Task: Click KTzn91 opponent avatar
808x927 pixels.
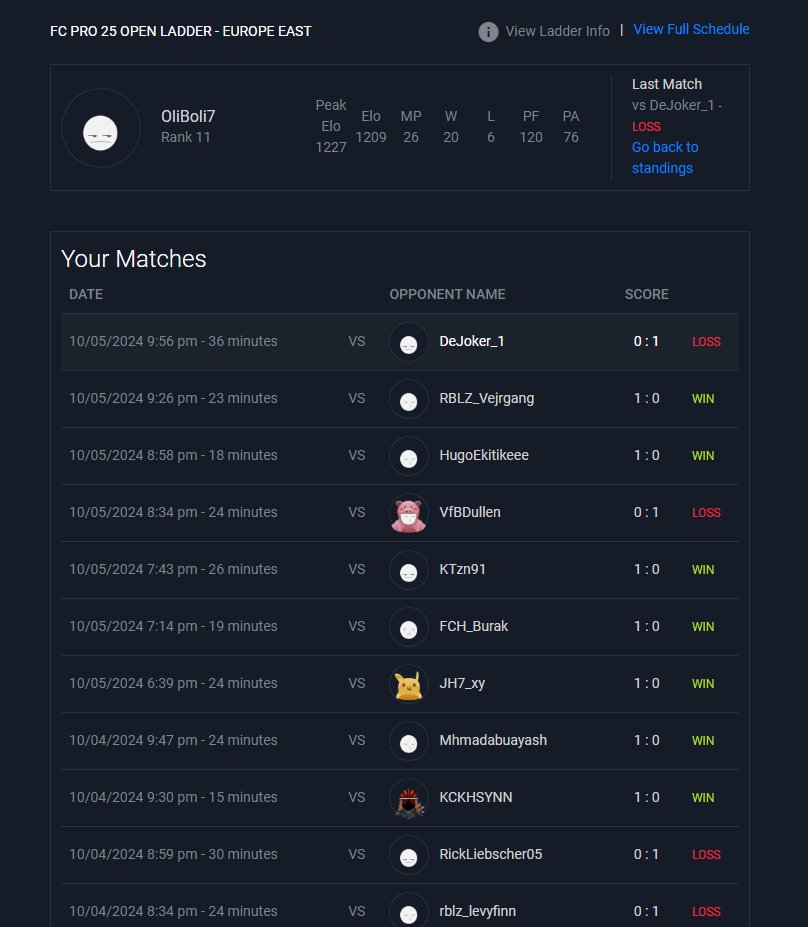Action: click(x=408, y=570)
